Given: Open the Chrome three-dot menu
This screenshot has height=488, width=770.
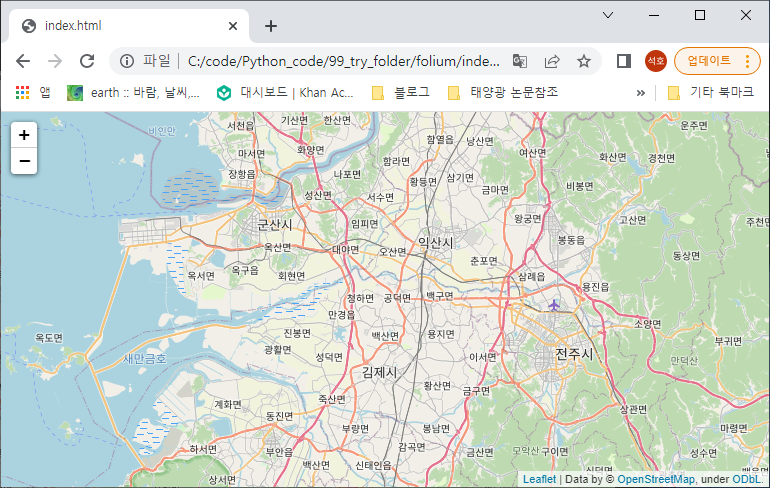Looking at the screenshot, I should coord(747,61).
